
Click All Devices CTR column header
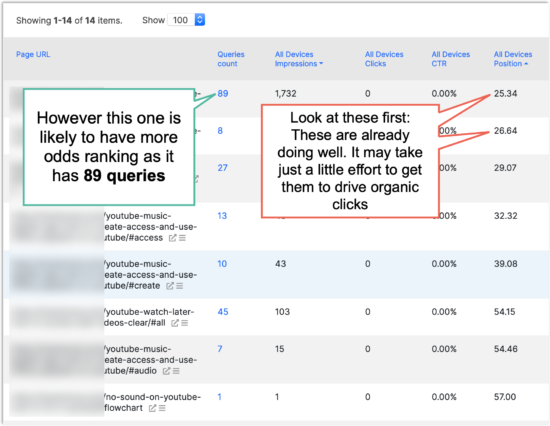click(450, 59)
